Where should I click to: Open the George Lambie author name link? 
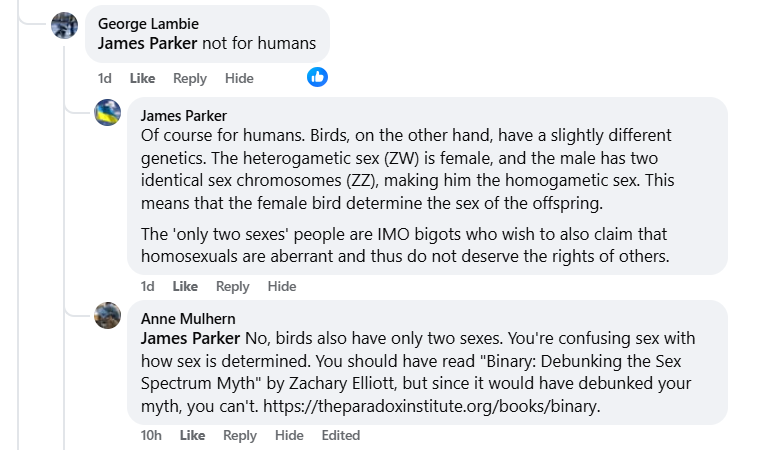coord(148,23)
